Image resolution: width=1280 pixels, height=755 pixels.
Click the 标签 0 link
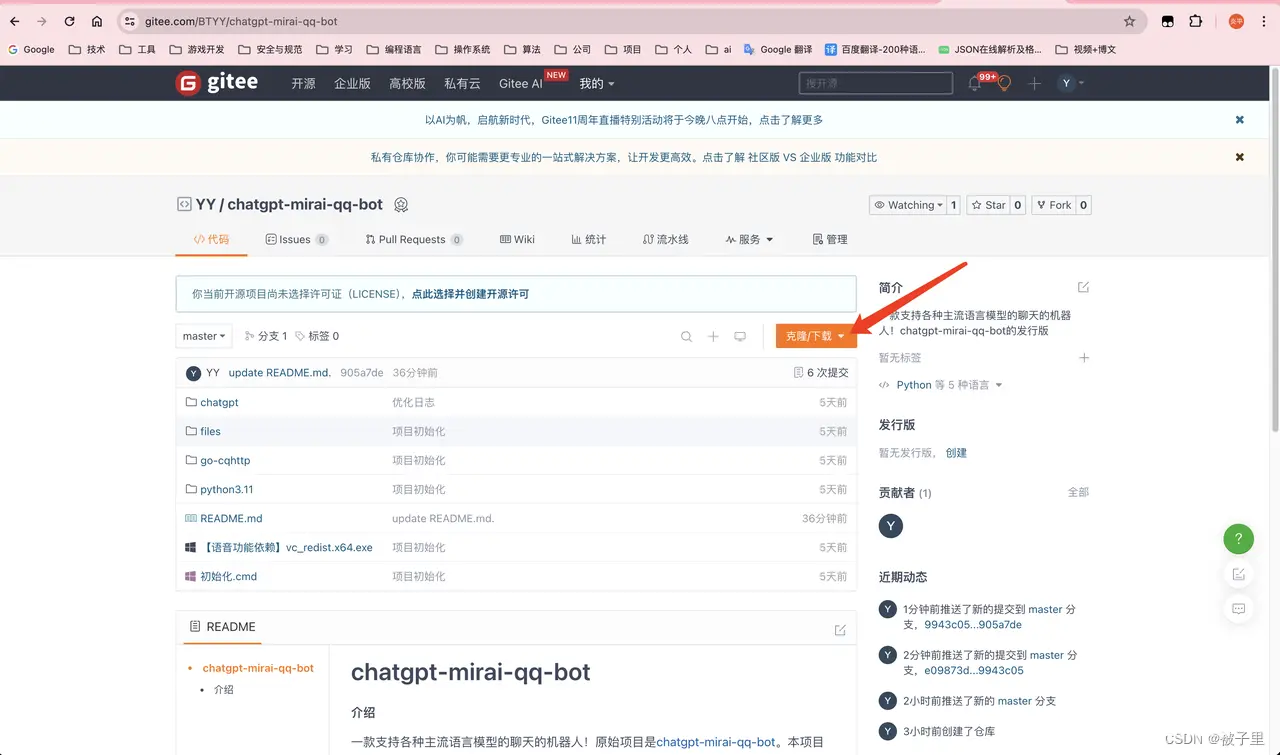coord(317,336)
